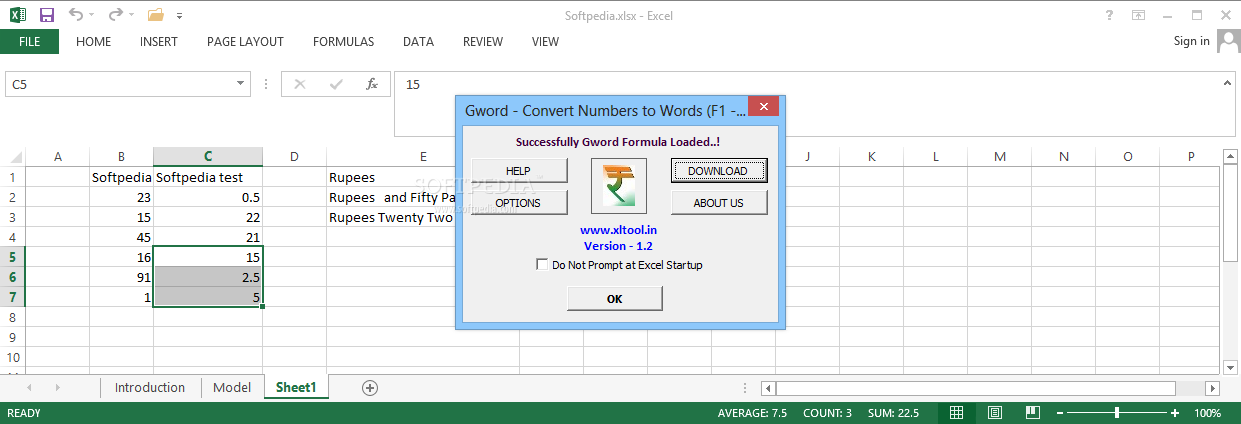Click vertical scrollbar up arrow
The height and width of the screenshot is (424, 1241).
[x=1232, y=157]
